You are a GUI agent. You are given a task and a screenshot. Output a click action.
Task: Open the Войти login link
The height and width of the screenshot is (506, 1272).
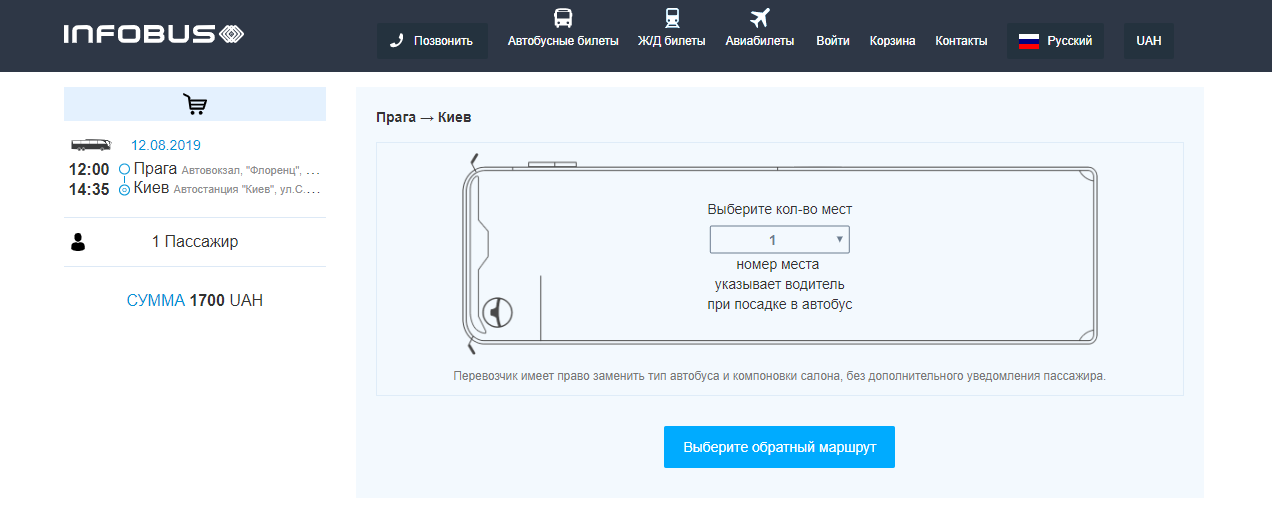[x=833, y=41]
